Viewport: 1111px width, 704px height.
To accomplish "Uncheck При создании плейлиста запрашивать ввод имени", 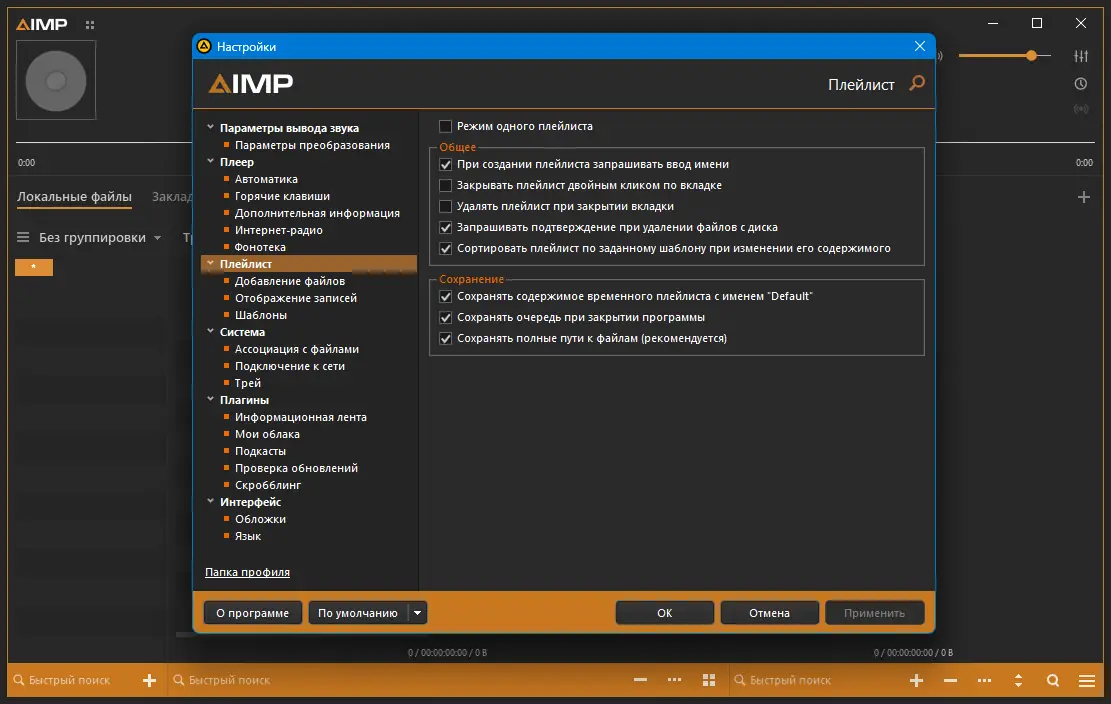I will click(x=445, y=164).
